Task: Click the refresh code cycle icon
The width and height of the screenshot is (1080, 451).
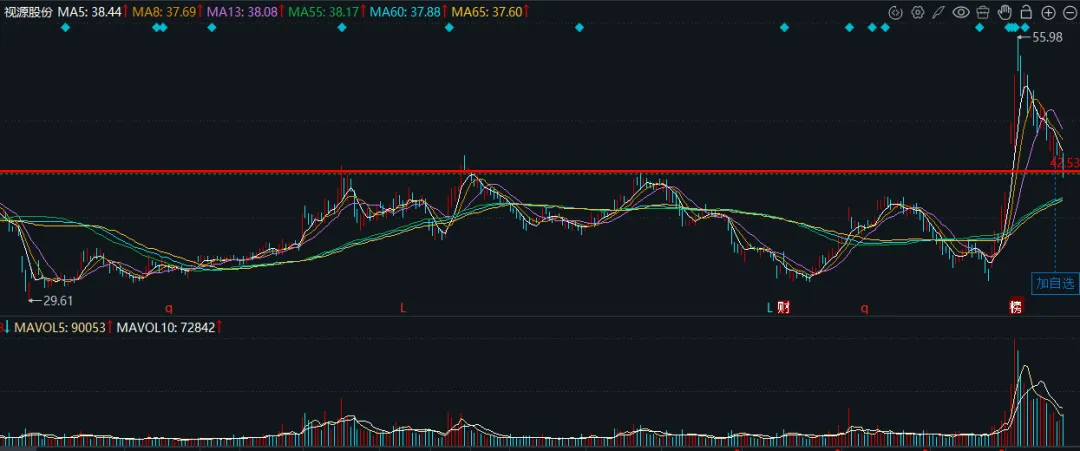Action: click(x=895, y=12)
